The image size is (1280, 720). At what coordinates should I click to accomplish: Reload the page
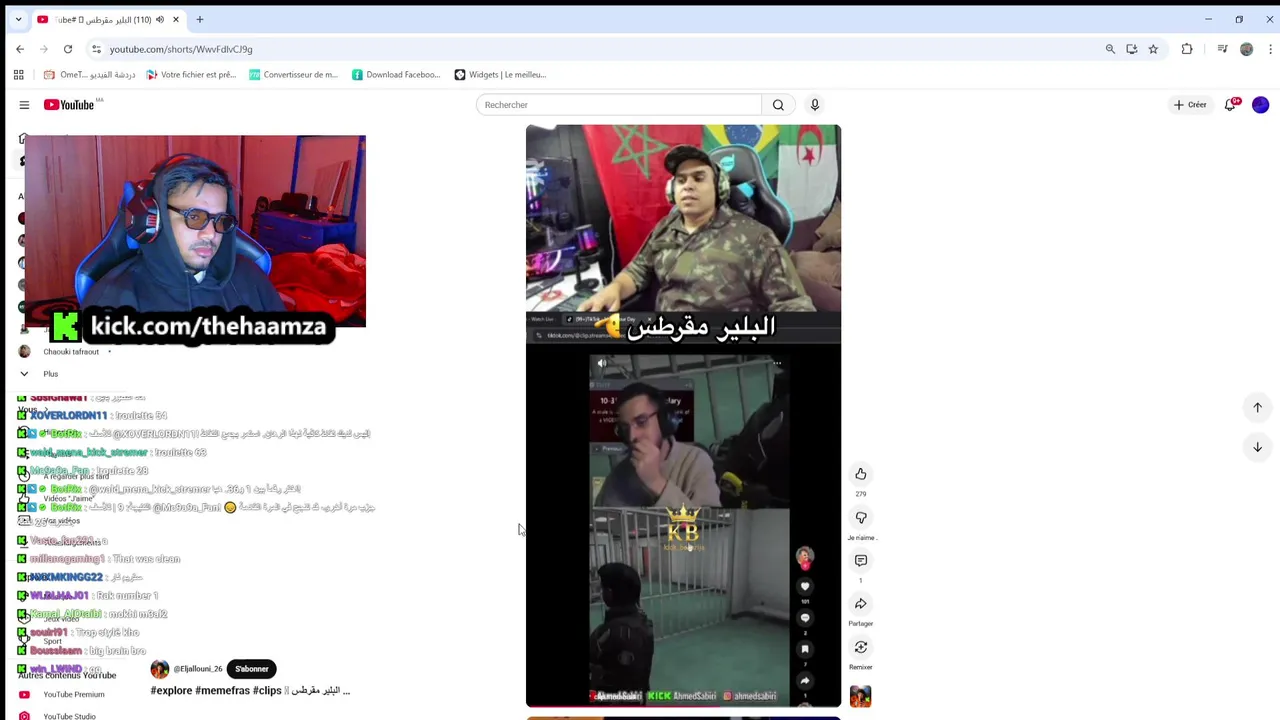click(x=68, y=49)
